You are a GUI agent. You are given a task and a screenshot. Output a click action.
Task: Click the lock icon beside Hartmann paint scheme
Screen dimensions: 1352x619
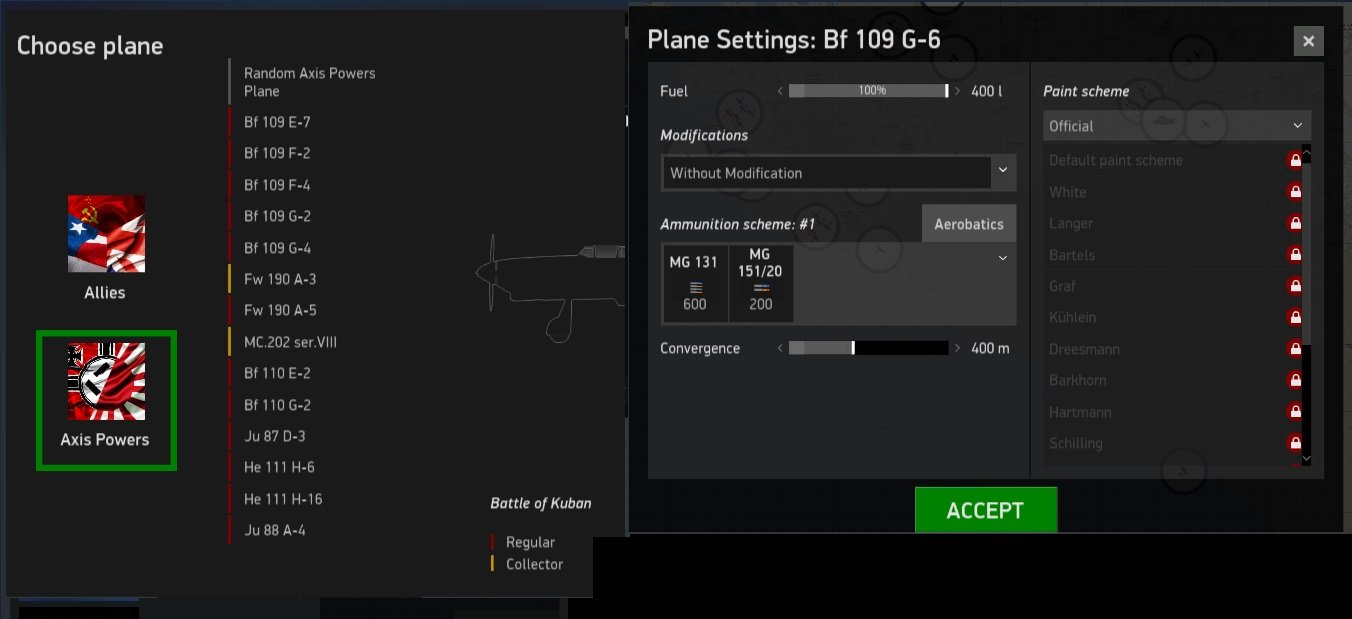click(x=1295, y=412)
